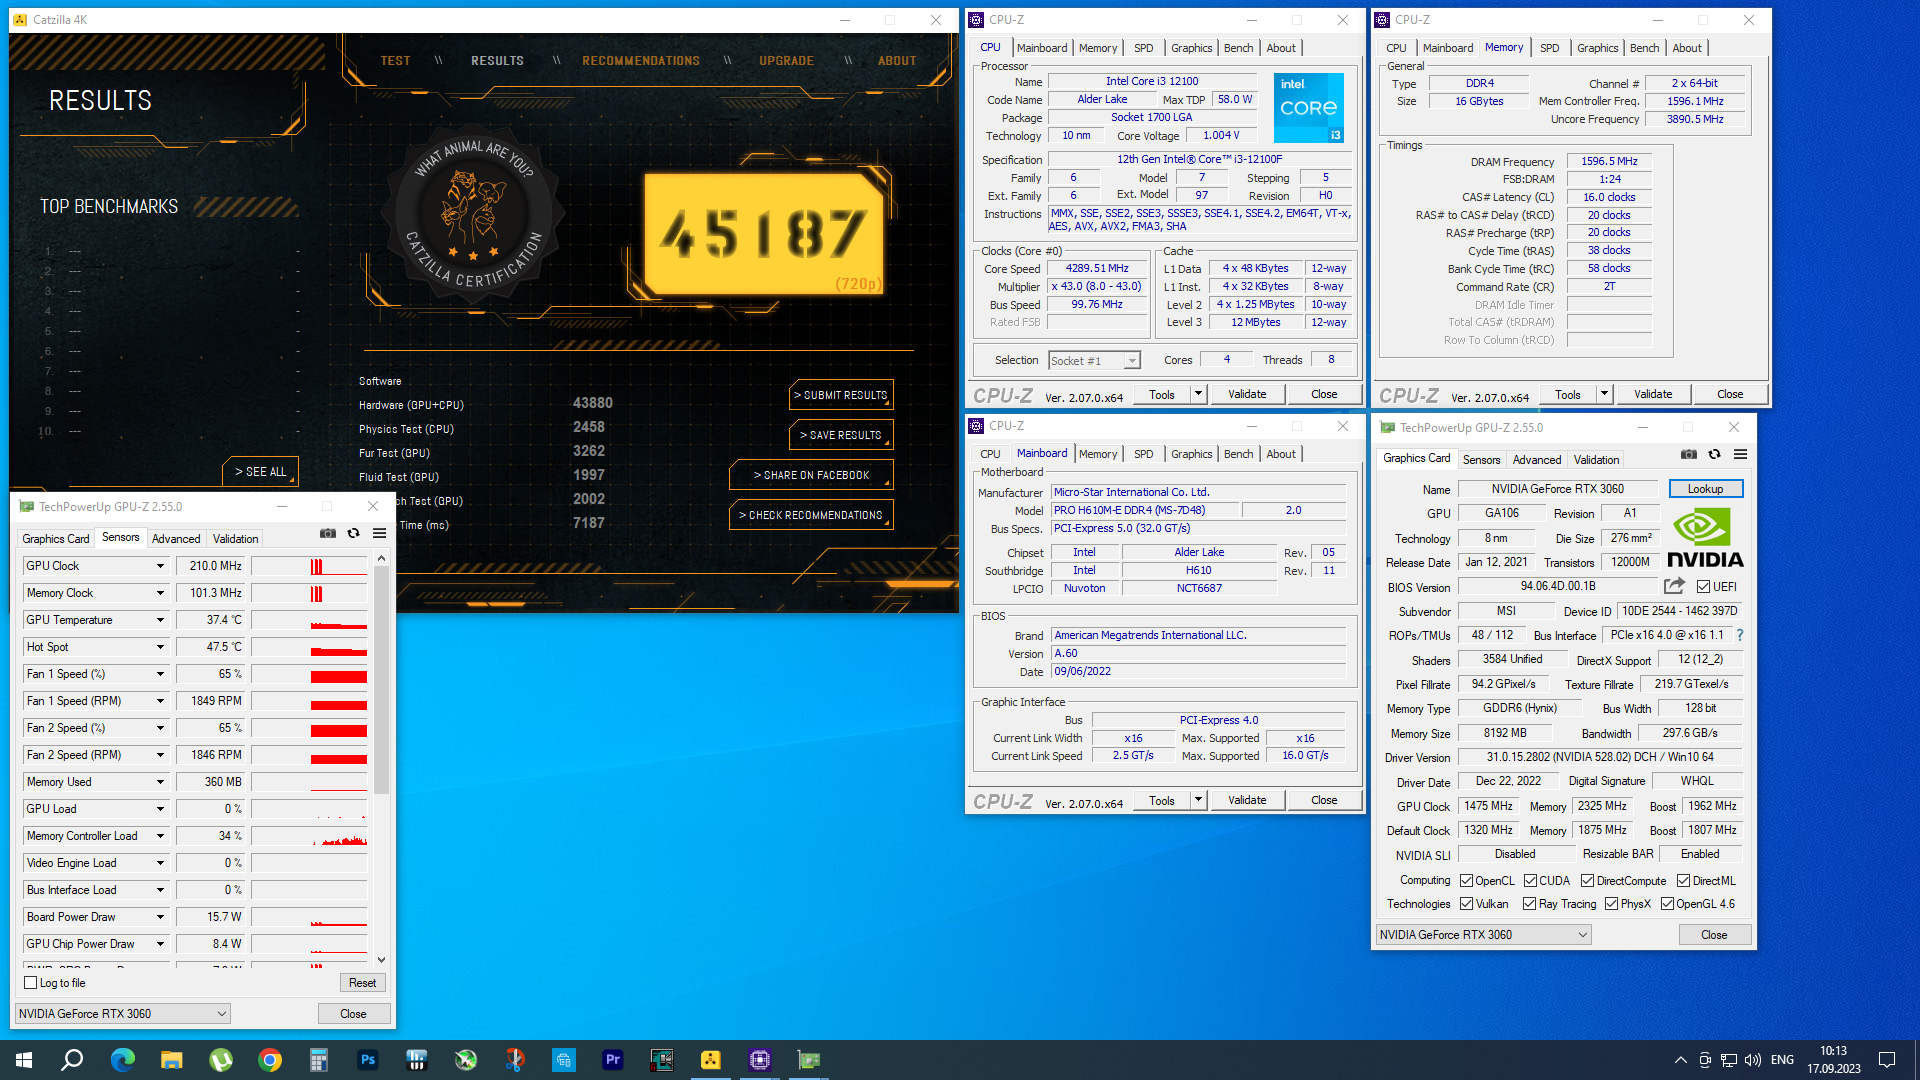Expand the GPU Clock sensor dropdown
This screenshot has width=1920, height=1080.
160,566
